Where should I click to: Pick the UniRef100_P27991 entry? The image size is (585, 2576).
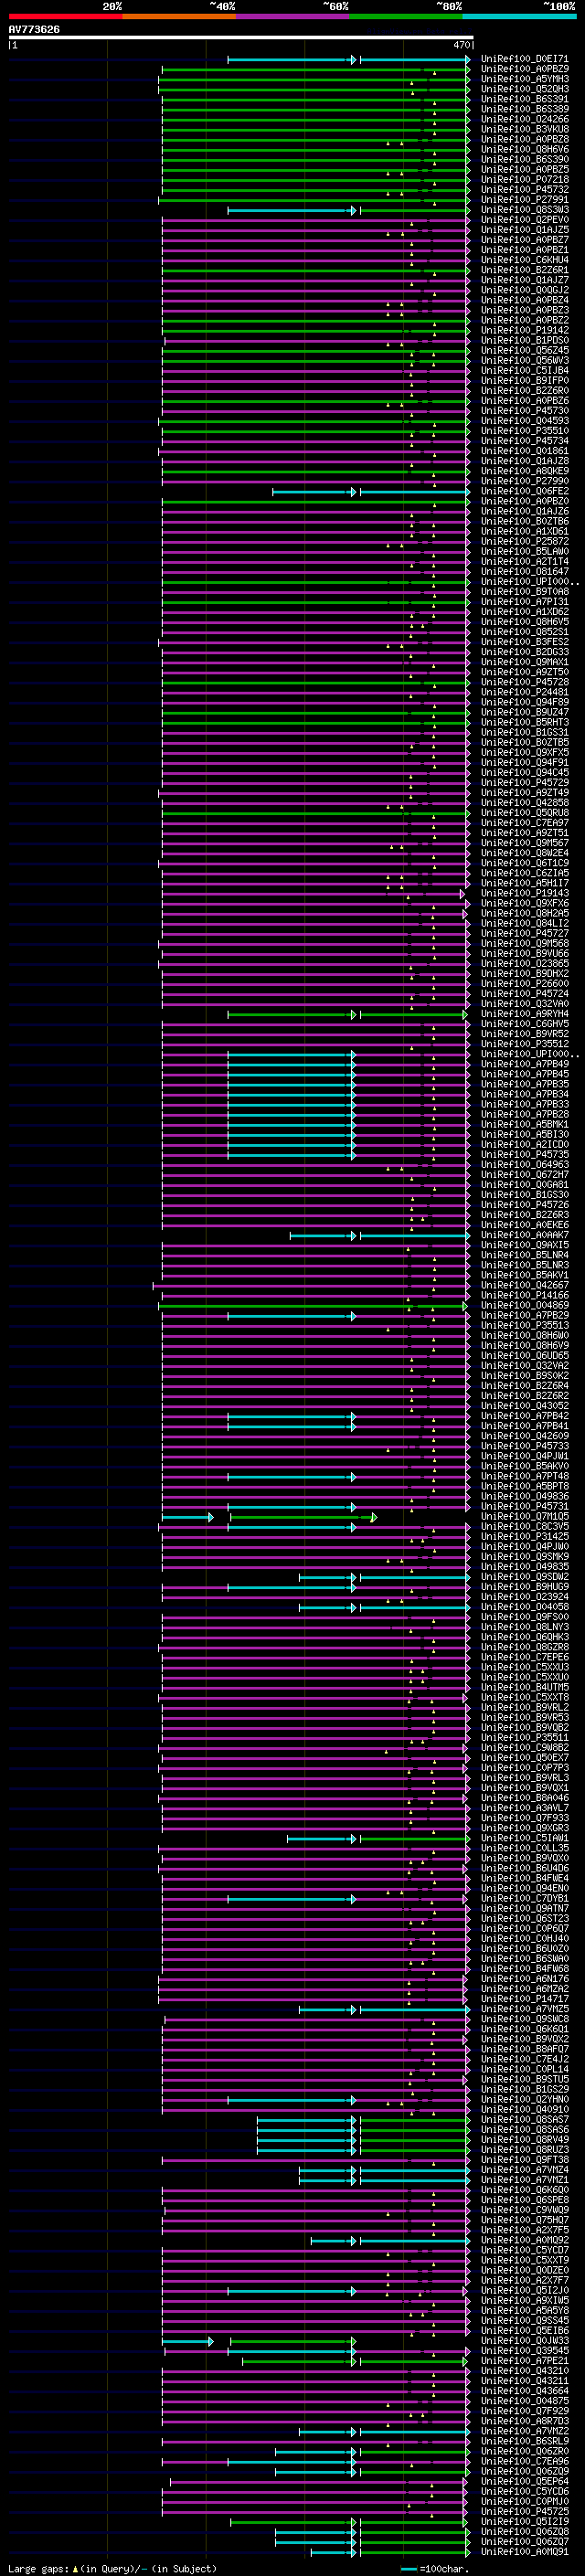pyautogui.click(x=524, y=200)
